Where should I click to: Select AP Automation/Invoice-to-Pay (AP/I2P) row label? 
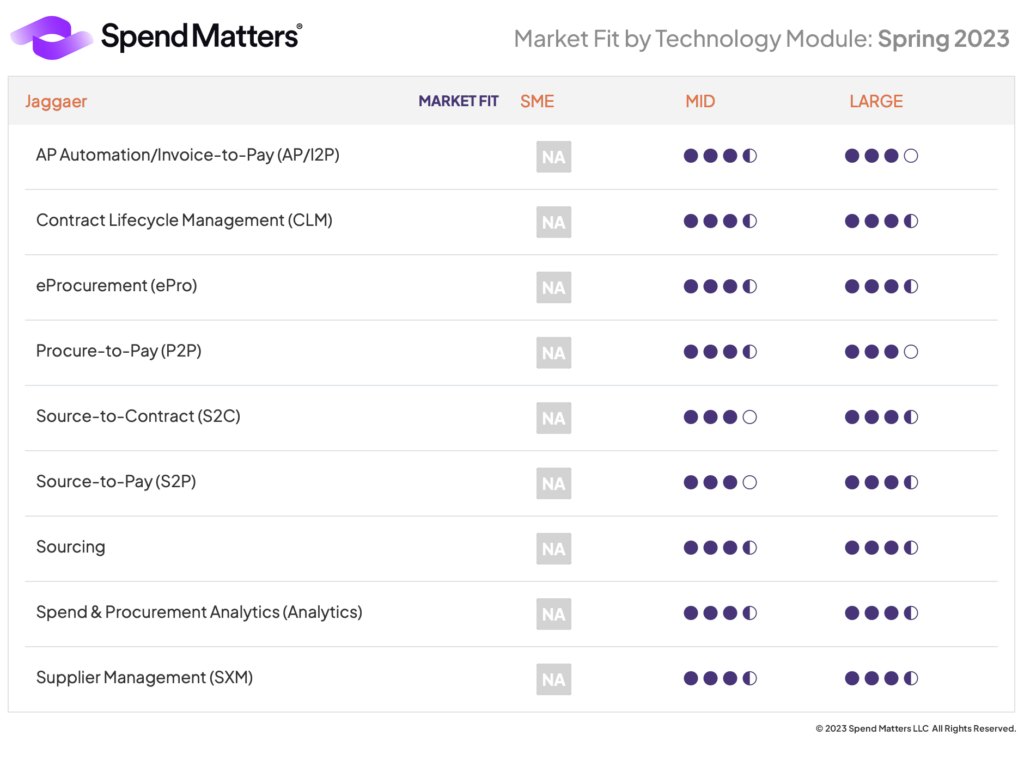pyautogui.click(x=187, y=155)
